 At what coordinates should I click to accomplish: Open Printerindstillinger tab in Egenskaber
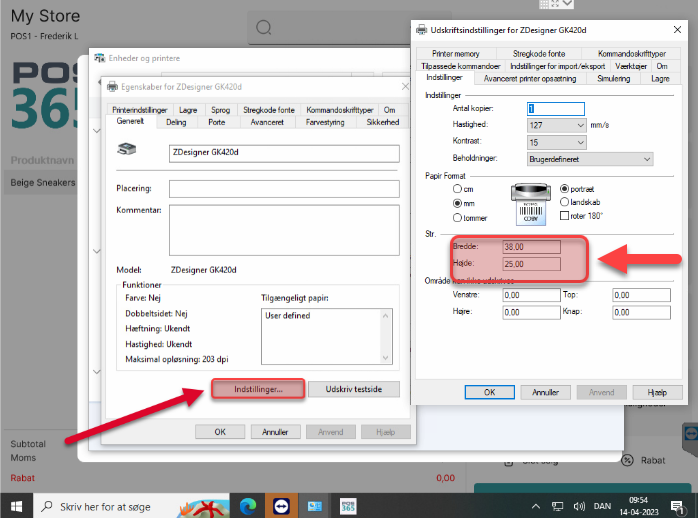[x=140, y=110]
